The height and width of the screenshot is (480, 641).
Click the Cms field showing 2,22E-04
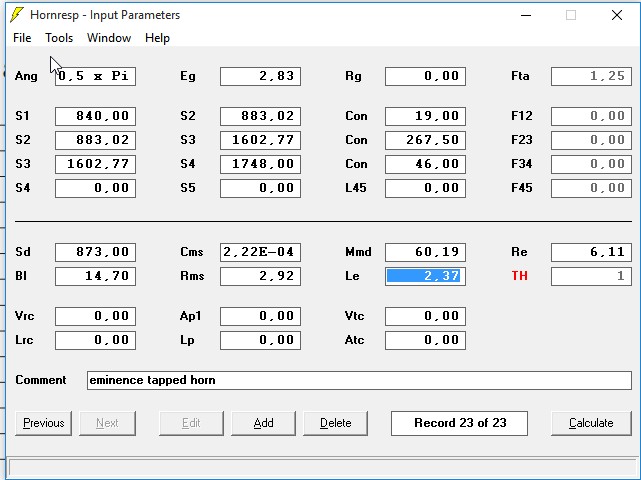(x=260, y=252)
